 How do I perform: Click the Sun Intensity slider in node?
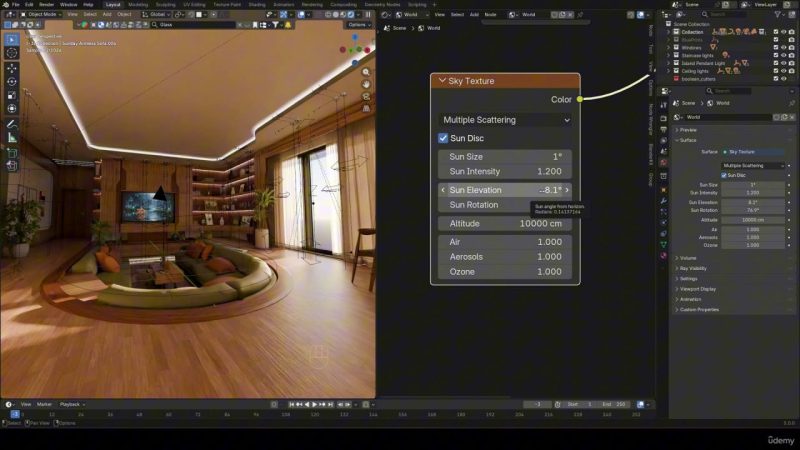pos(506,171)
